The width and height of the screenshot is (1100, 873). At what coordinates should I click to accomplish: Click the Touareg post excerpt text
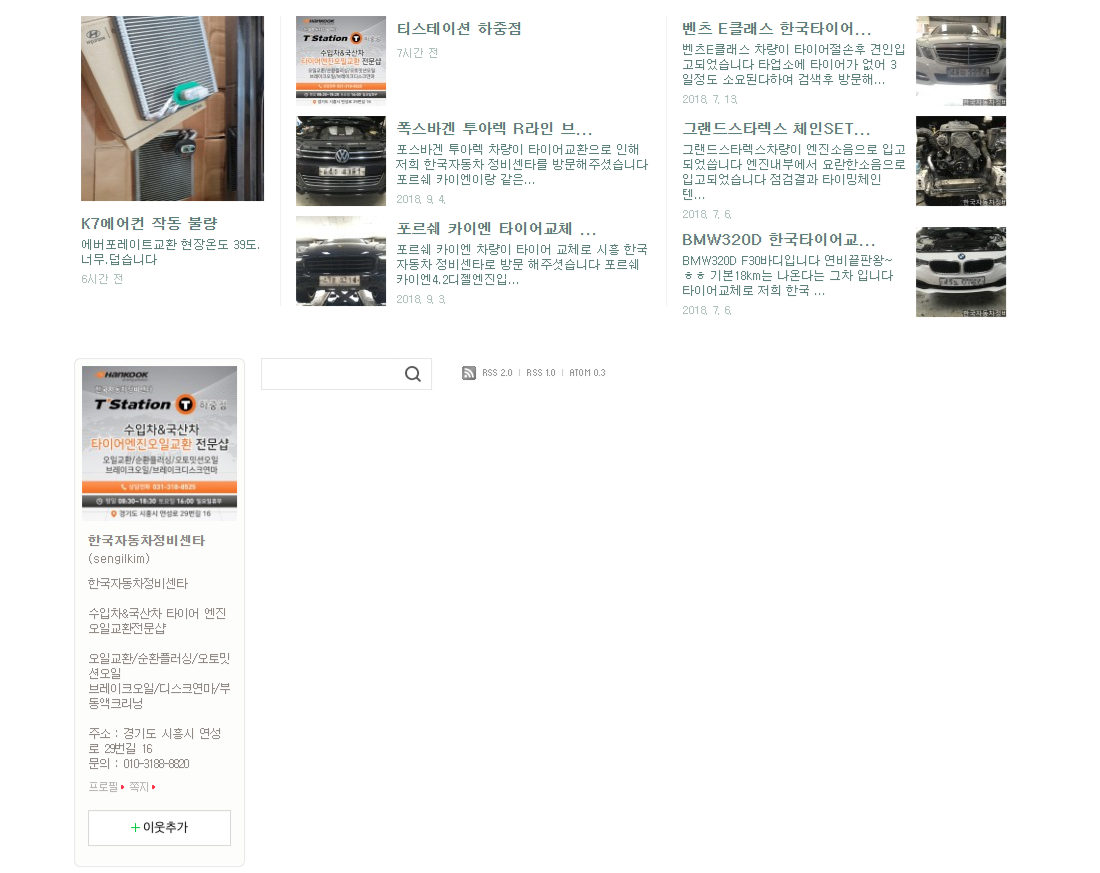tap(522, 164)
